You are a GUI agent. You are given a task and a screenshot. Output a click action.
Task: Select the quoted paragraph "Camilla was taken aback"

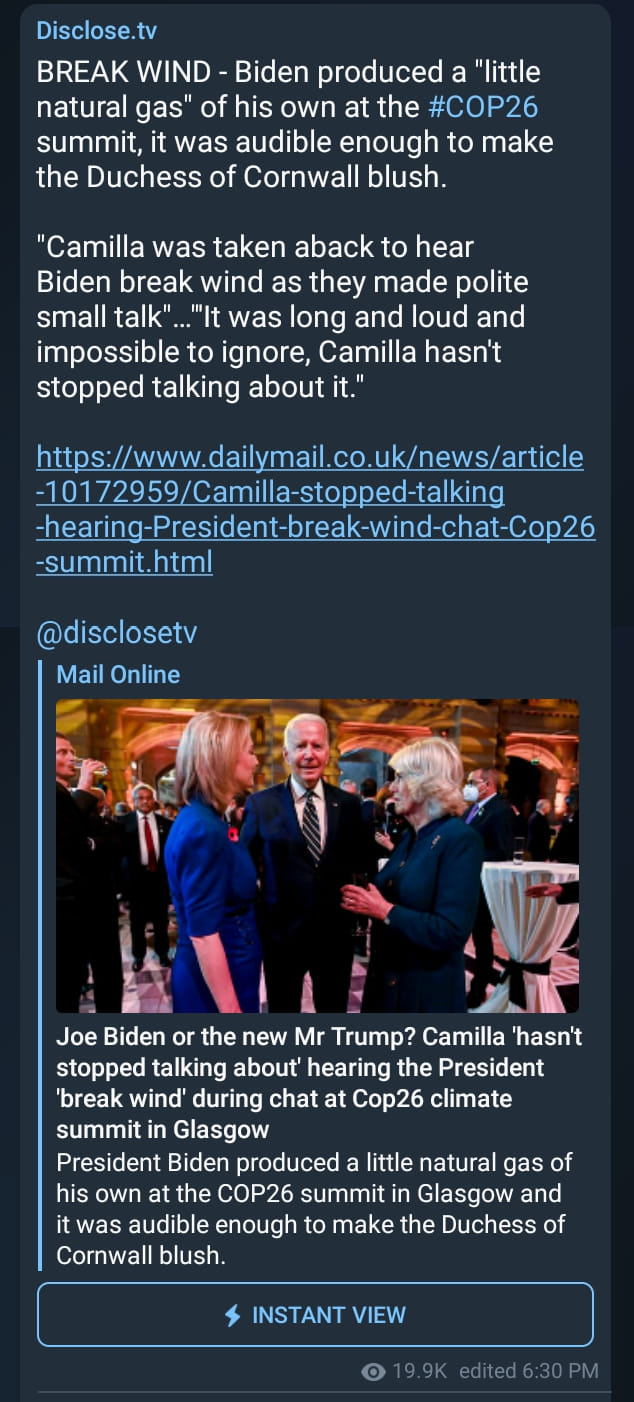(283, 316)
